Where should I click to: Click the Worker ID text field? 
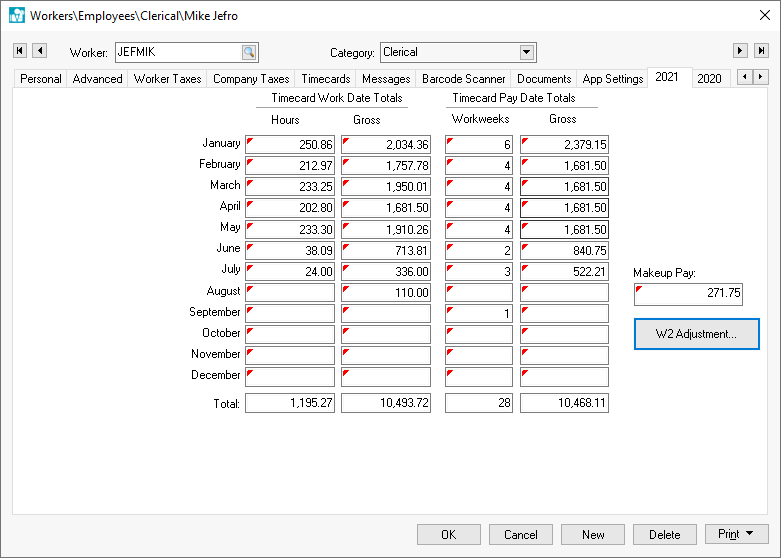(177, 52)
